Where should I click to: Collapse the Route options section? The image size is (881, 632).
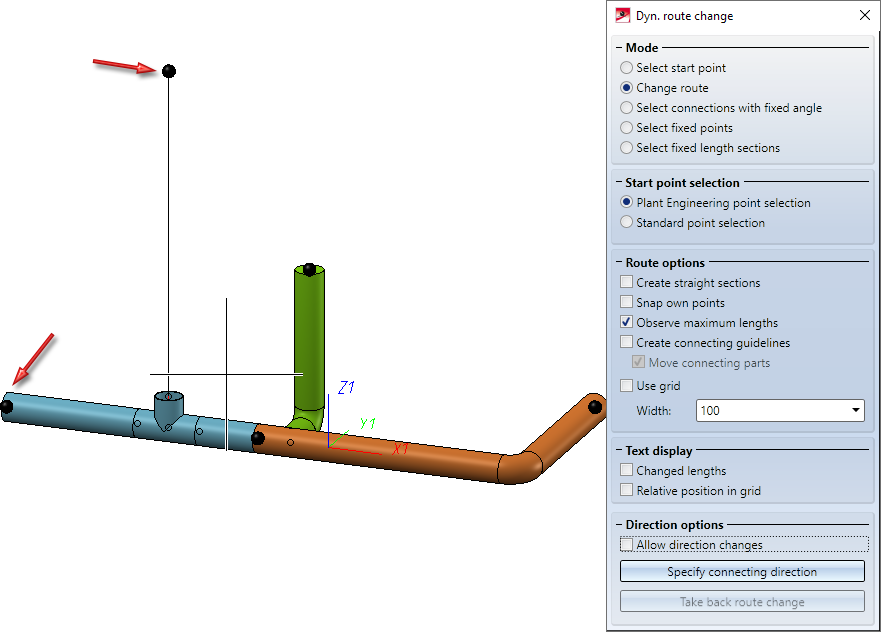[x=619, y=262]
